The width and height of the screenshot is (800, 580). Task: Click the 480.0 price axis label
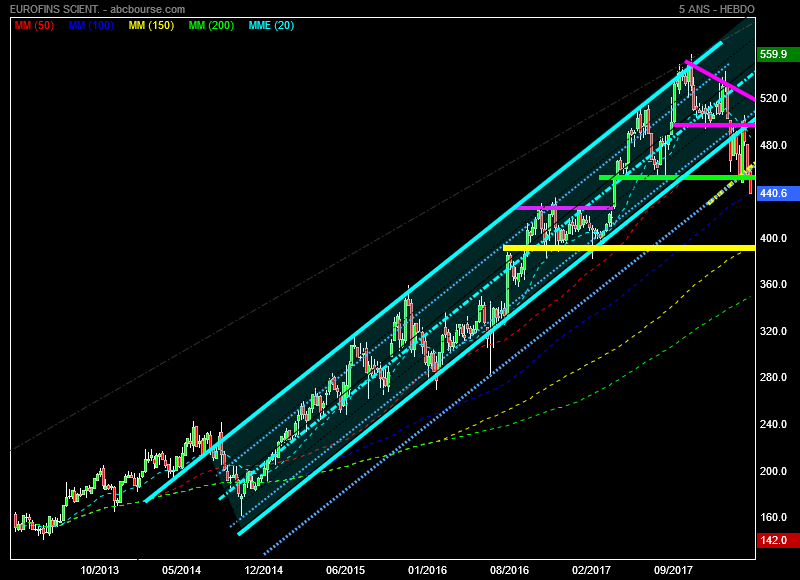pos(773,145)
